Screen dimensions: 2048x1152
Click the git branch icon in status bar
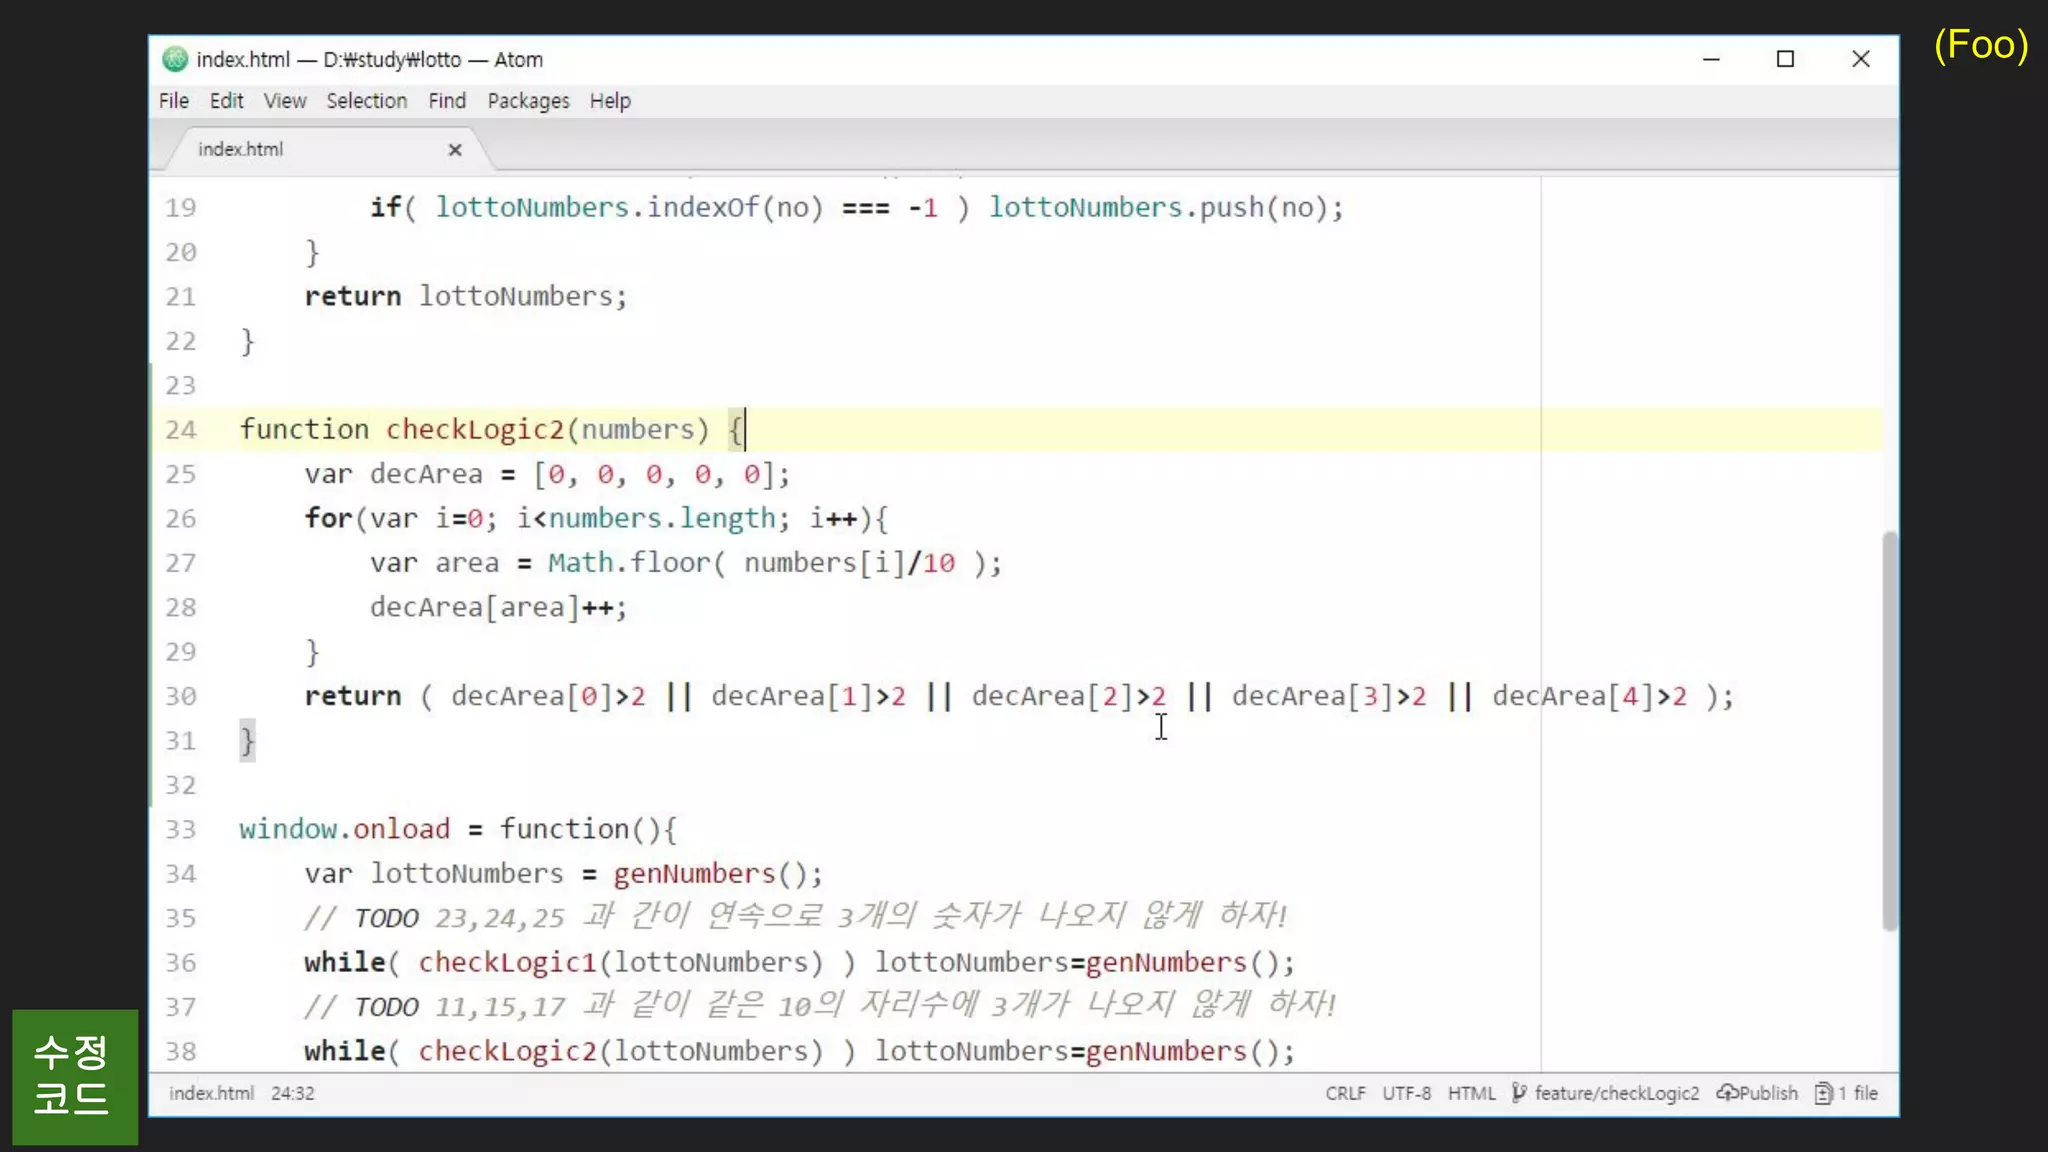[1519, 1093]
